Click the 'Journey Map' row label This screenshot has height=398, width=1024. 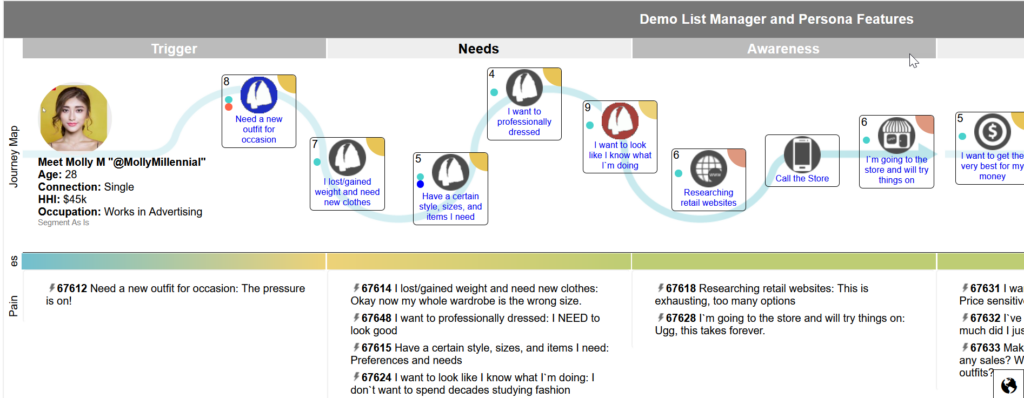click(14, 157)
